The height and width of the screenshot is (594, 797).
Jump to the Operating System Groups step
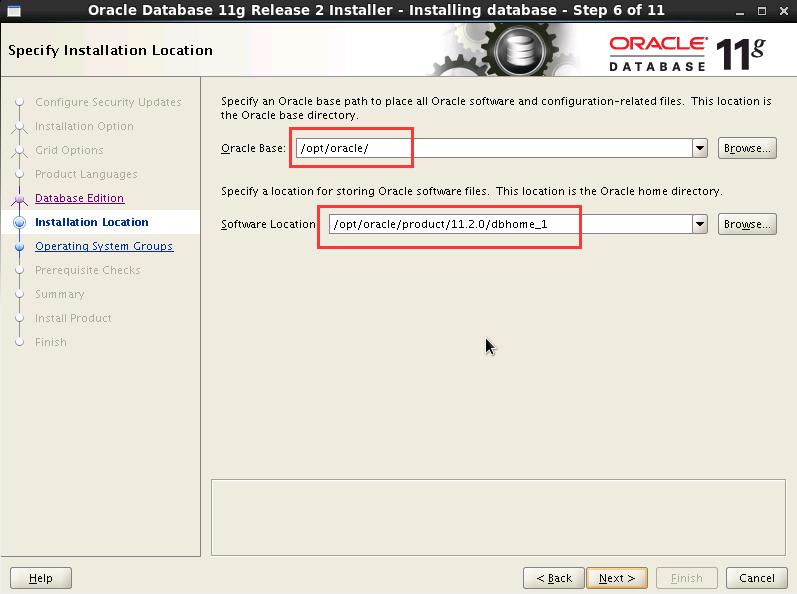click(x=104, y=246)
